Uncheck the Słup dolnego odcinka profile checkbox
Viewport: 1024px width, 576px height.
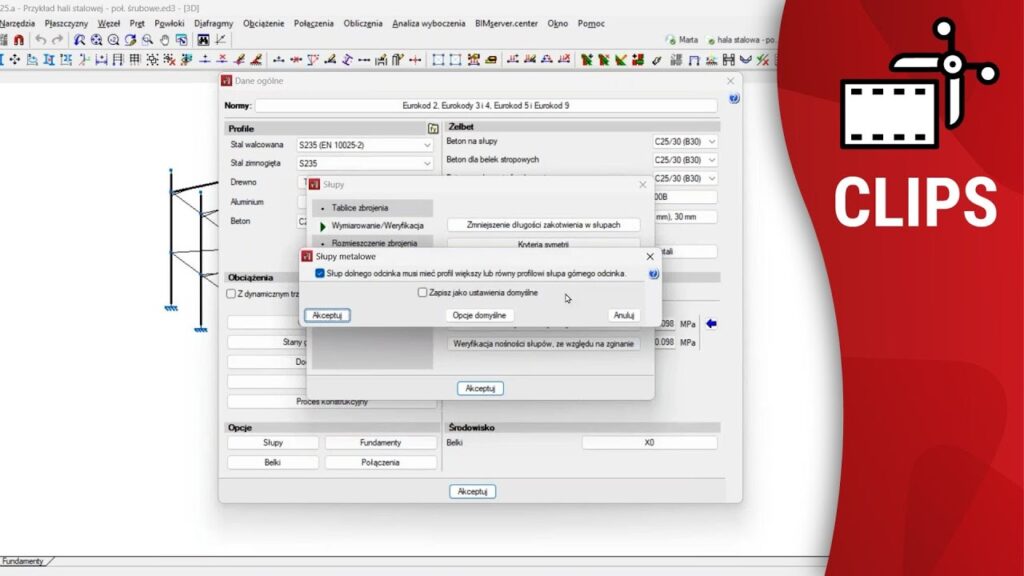point(319,273)
